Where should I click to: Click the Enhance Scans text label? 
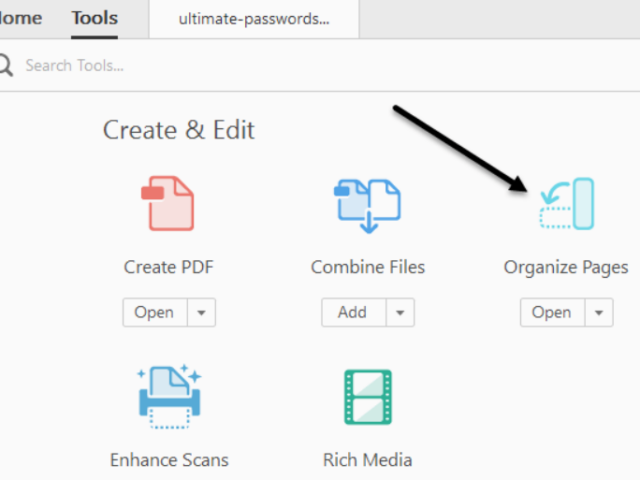coord(169,460)
